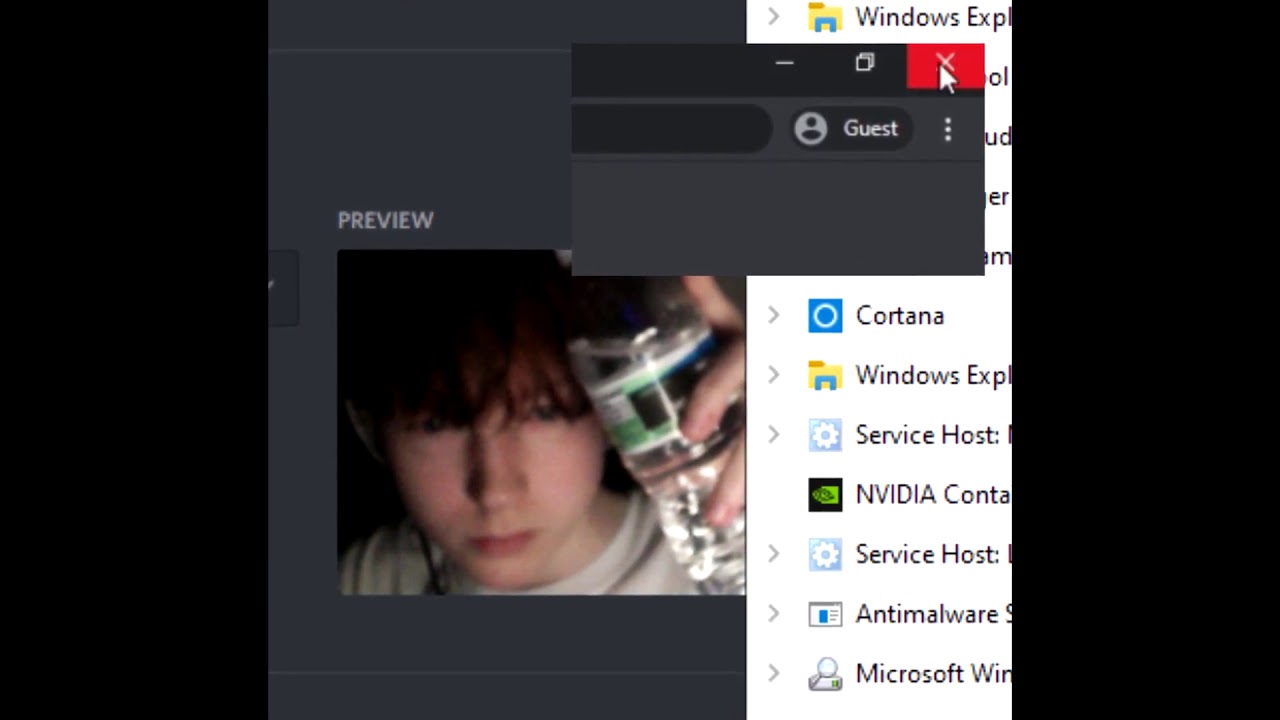
Task: Click the Microsoft Windows Search process icon
Action: point(825,674)
